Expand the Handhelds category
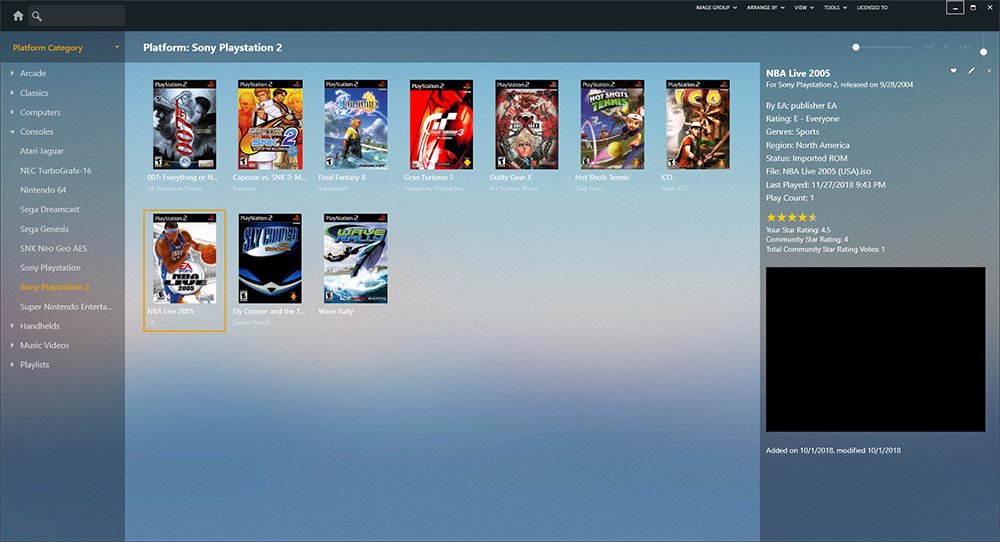This screenshot has height=542, width=1000. coord(12,326)
